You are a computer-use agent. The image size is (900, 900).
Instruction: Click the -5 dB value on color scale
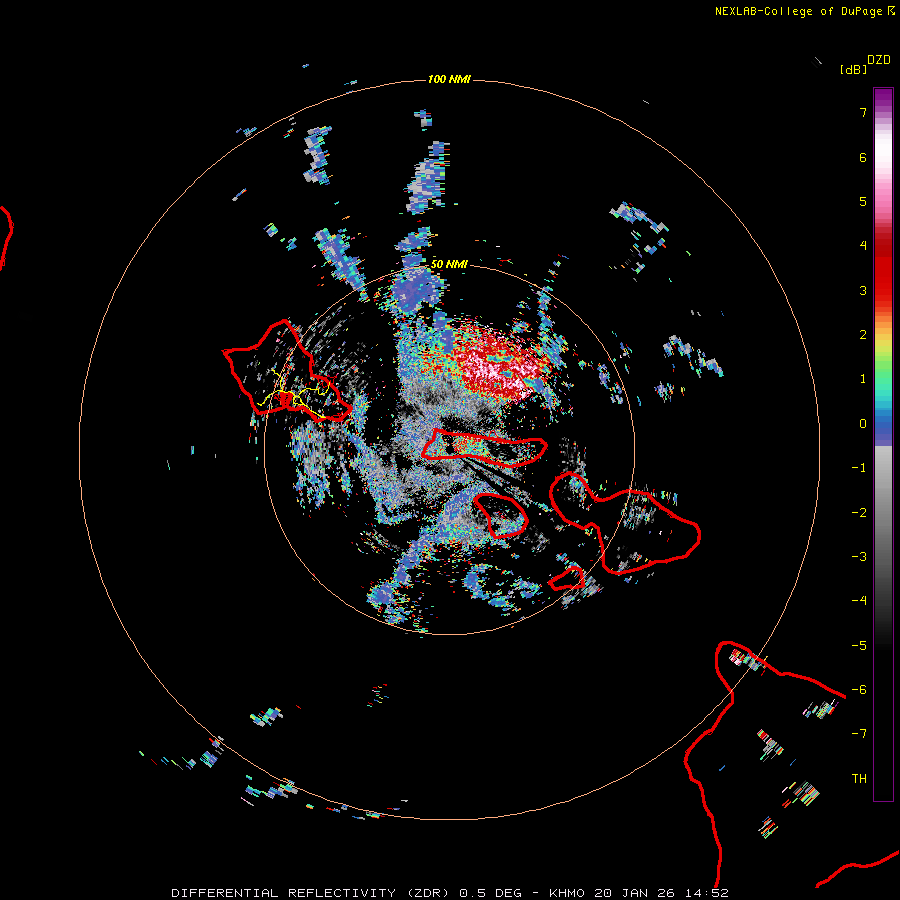(859, 646)
